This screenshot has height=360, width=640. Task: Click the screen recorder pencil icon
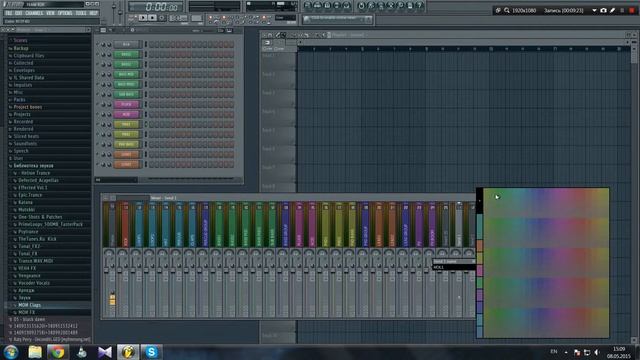point(612,10)
